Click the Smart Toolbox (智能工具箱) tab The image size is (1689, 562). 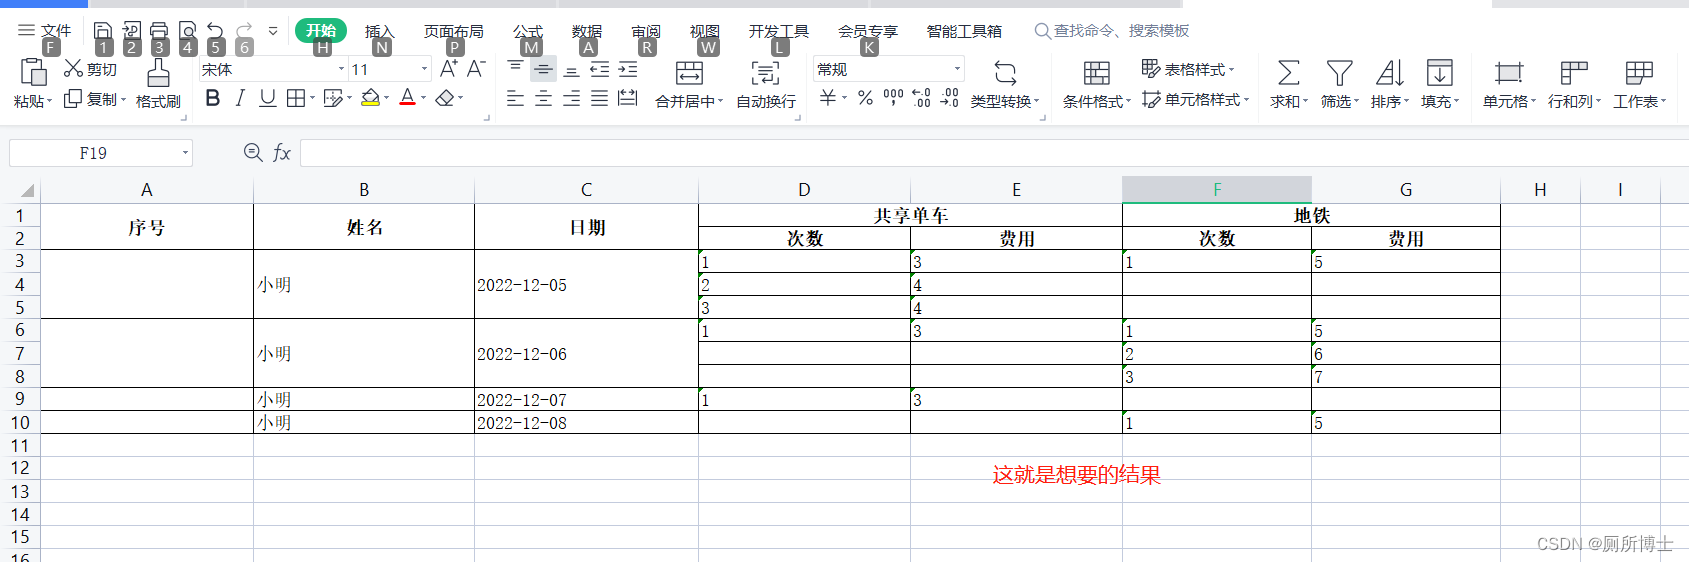pos(964,31)
